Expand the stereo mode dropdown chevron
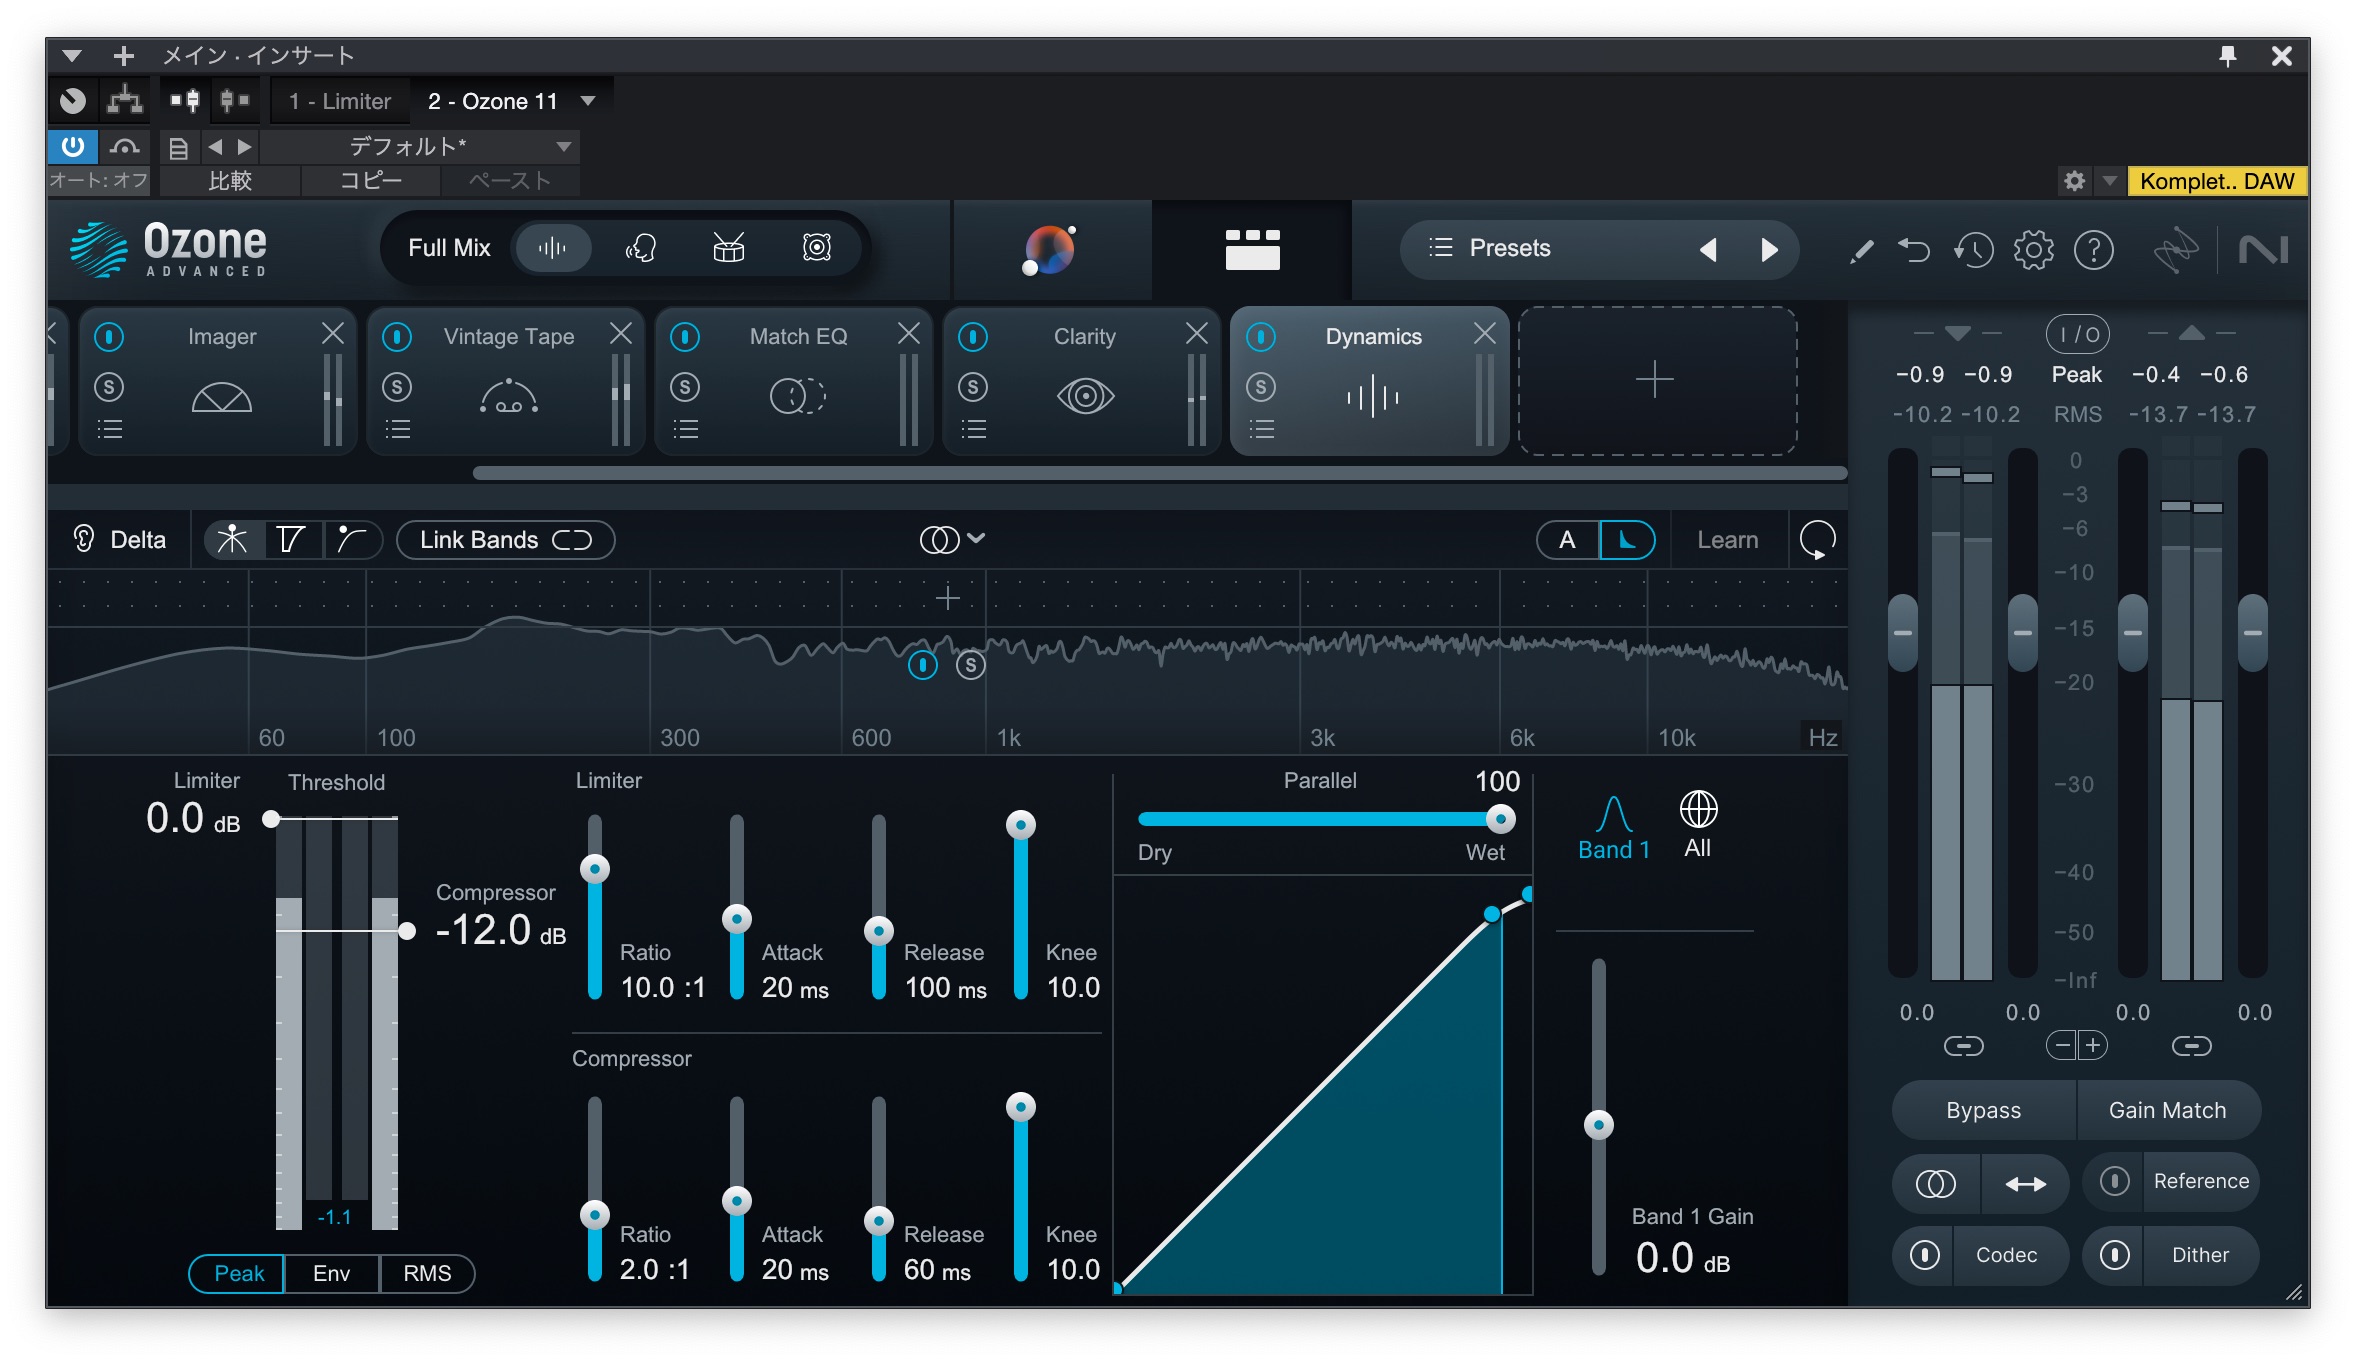Screen dimensions: 2356x1362 click(977, 539)
